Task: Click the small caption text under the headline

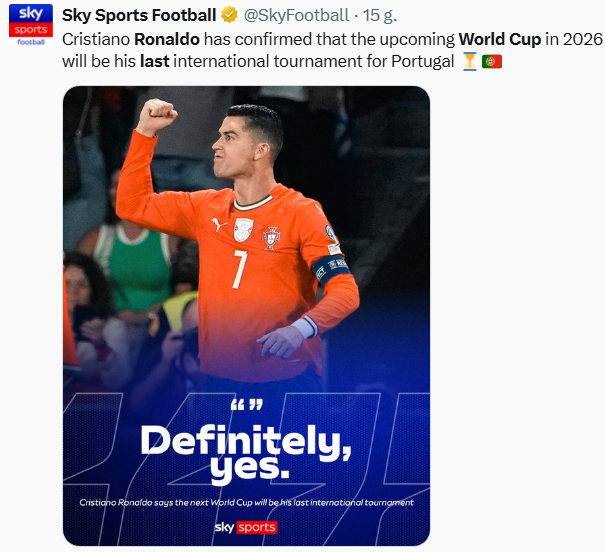Action: [x=246, y=502]
